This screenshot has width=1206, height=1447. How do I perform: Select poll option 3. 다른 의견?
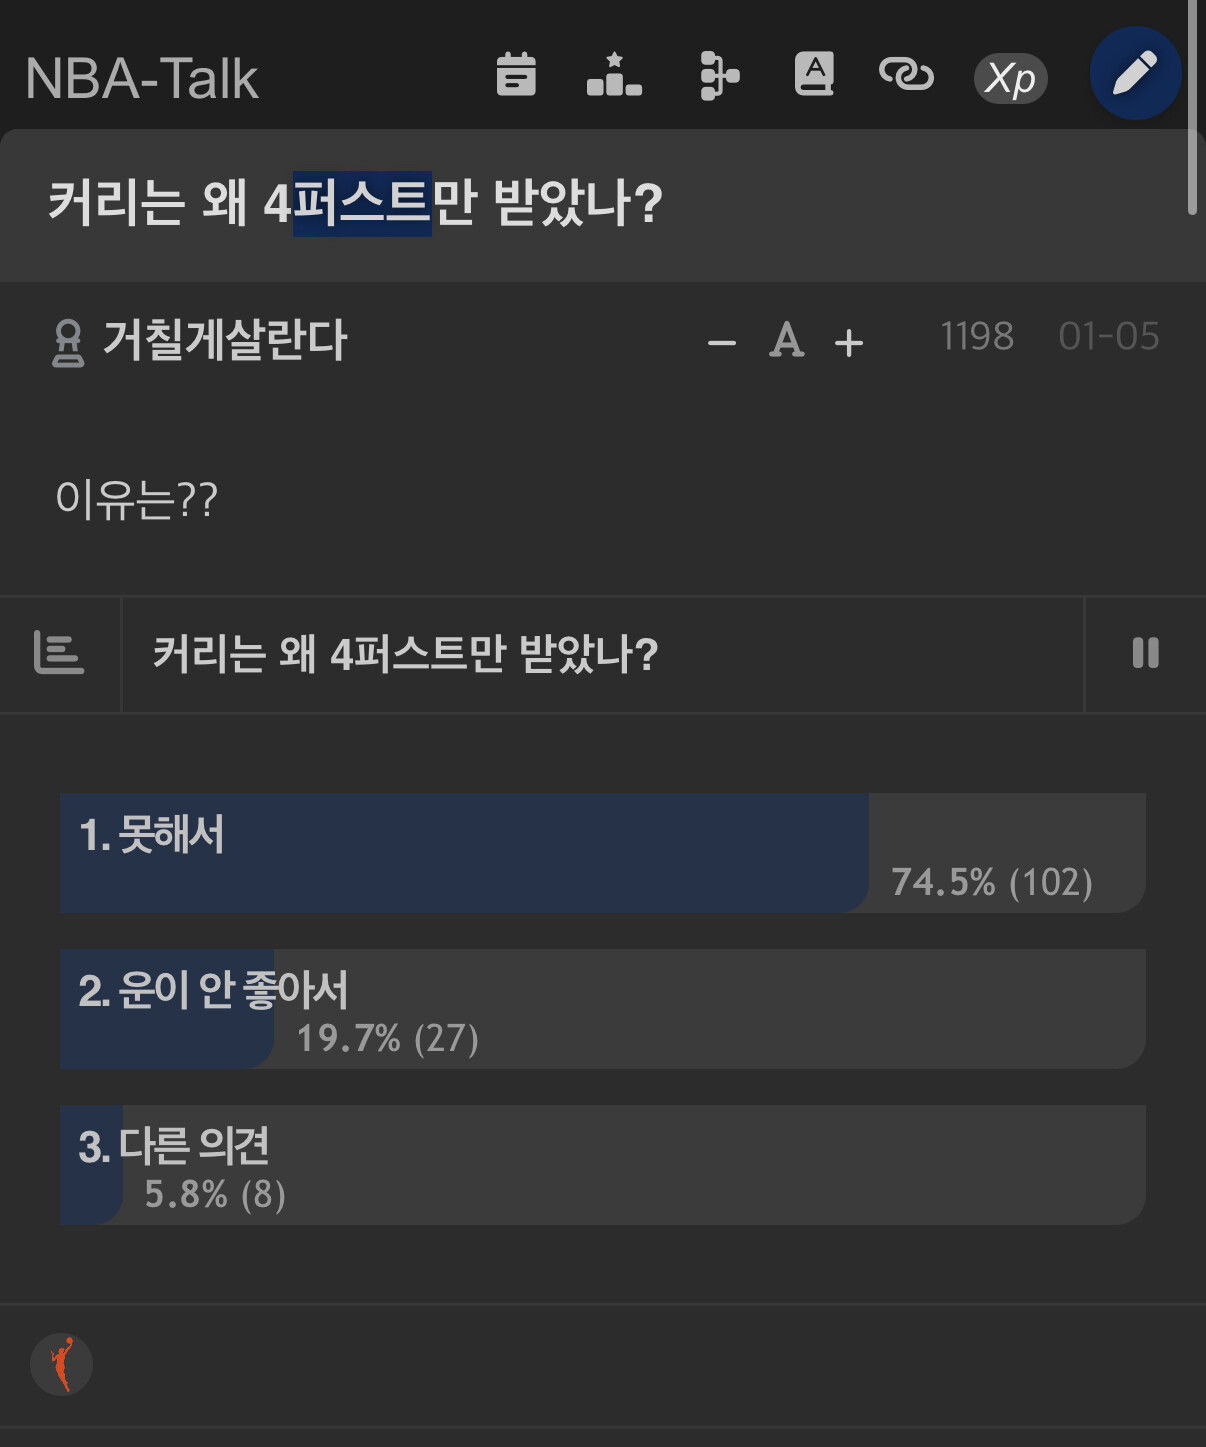[602, 1164]
